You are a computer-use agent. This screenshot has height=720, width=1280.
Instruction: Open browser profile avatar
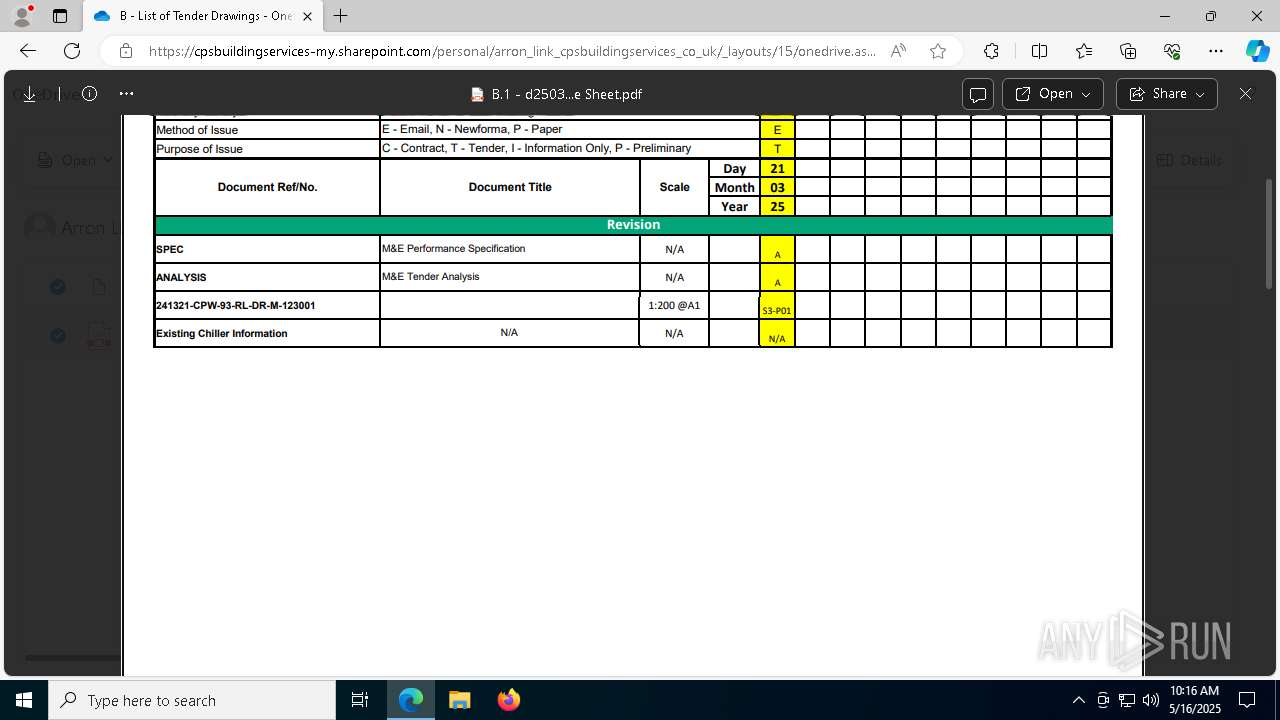tap(22, 16)
